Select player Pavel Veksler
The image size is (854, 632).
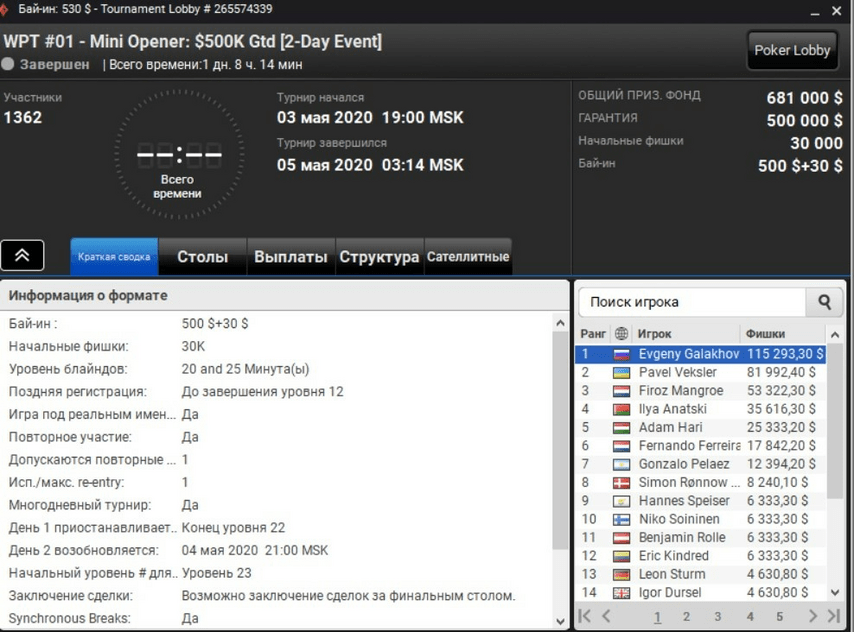[x=700, y=373]
